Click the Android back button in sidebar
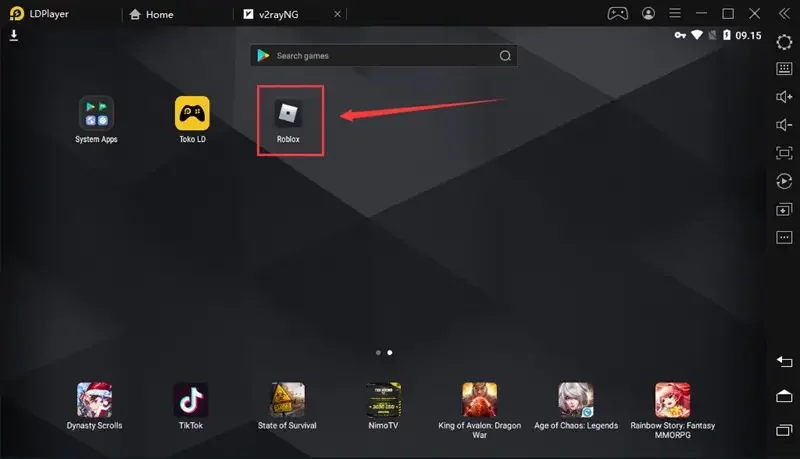Viewport: 800px width, 459px height. (x=784, y=362)
